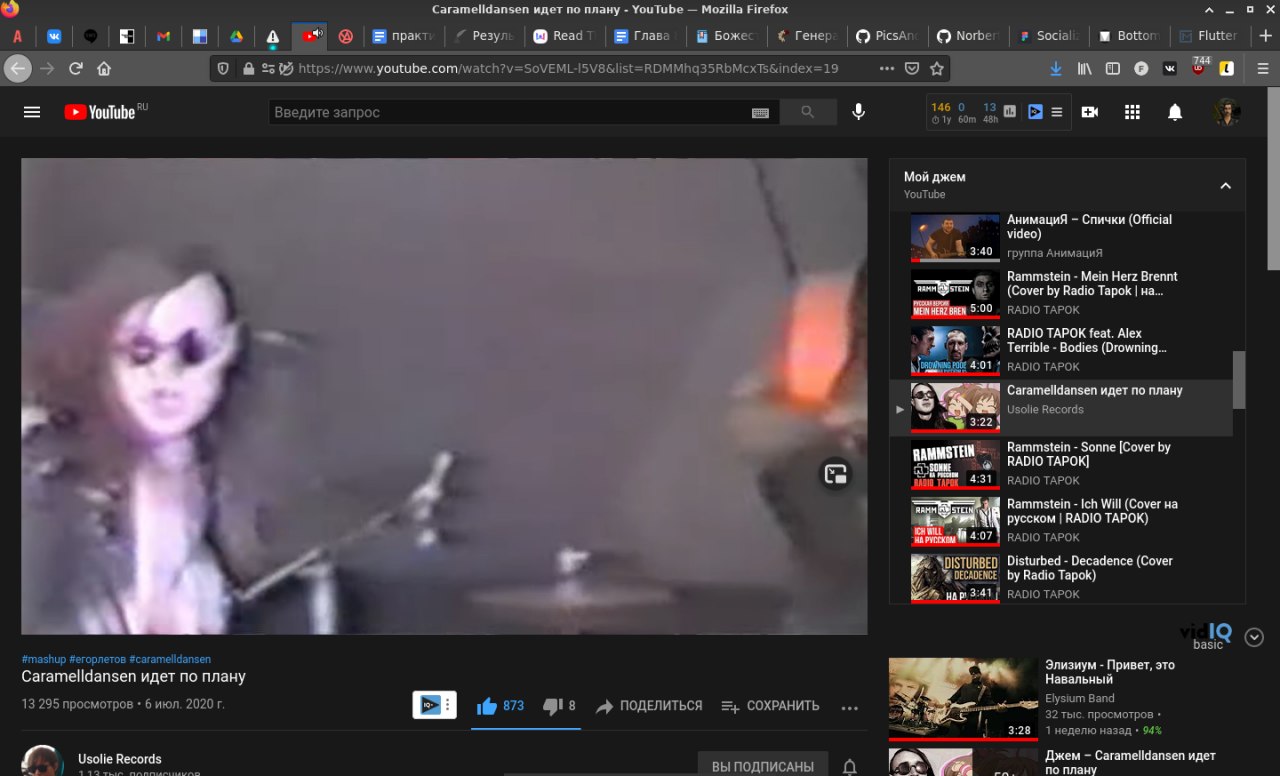
Task: Click picture-in-picture overlay icon on video
Action: (x=836, y=475)
